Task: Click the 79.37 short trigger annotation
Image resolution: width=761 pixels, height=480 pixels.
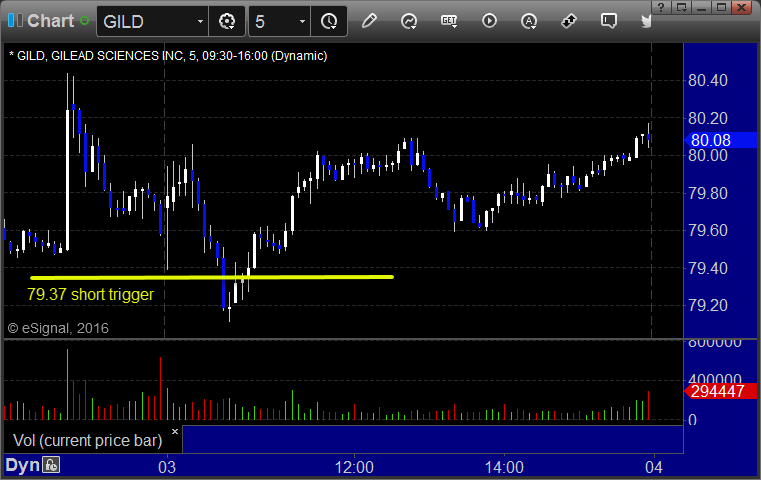Action: pyautogui.click(x=90, y=294)
